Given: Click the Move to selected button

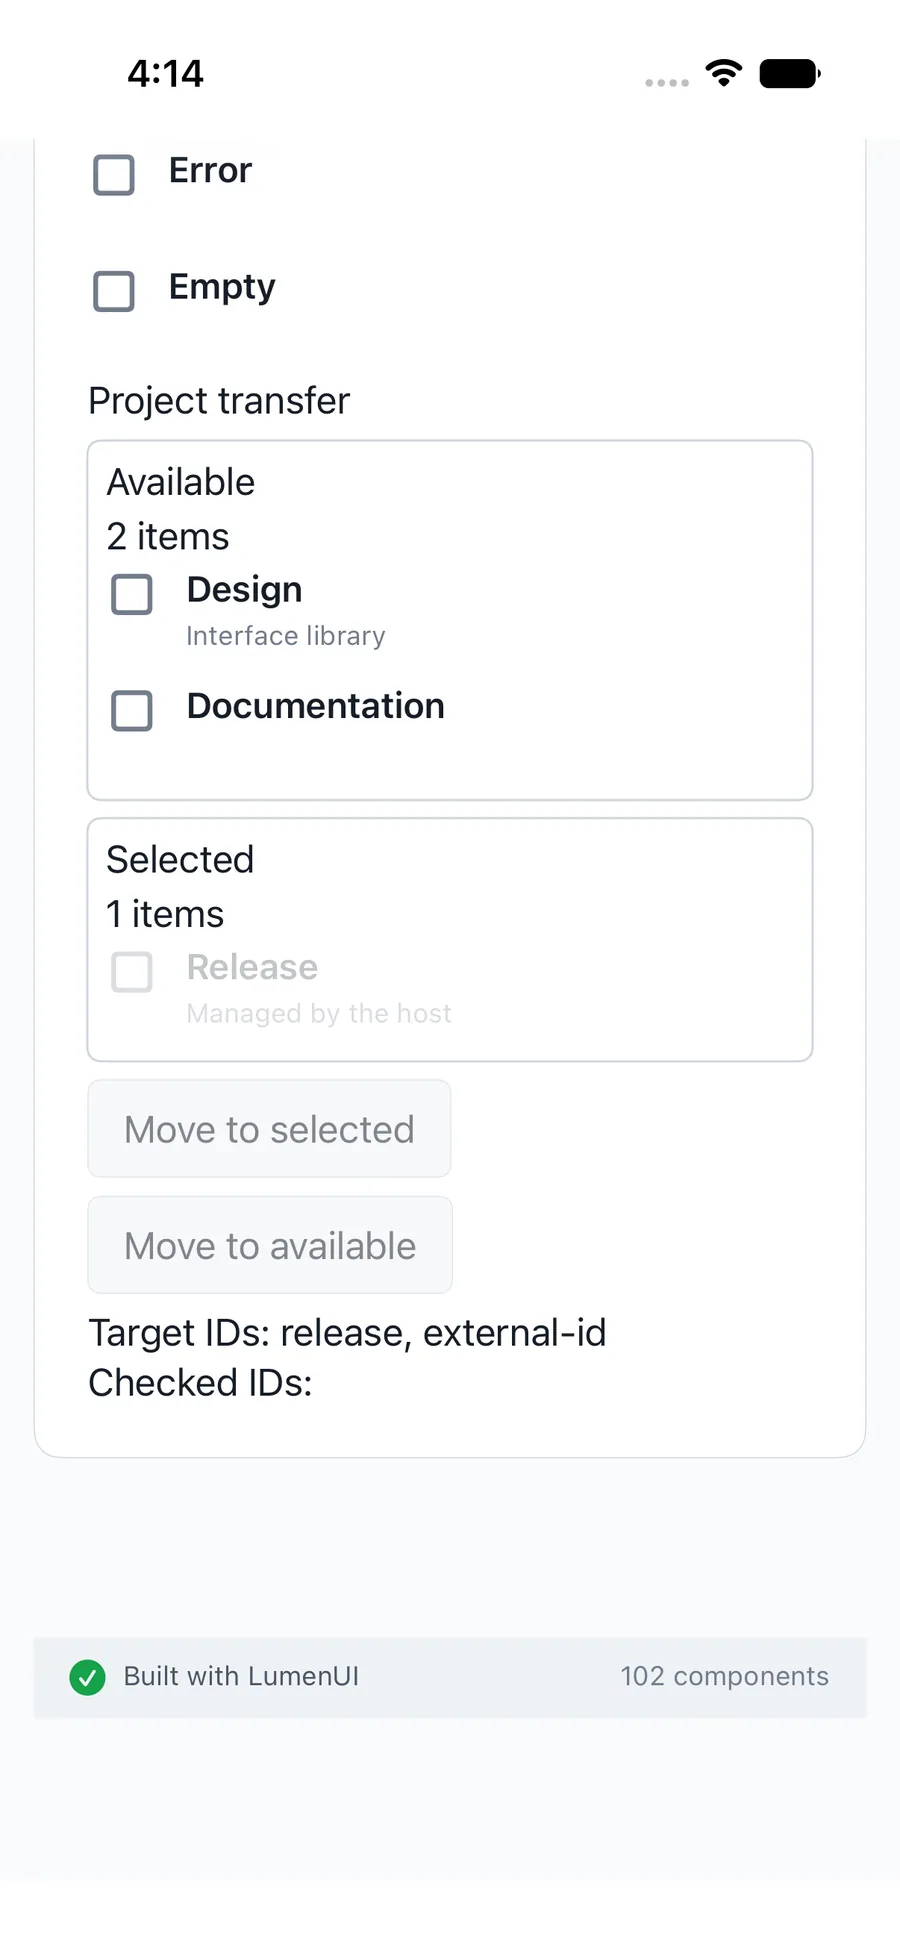Looking at the screenshot, I should [269, 1129].
